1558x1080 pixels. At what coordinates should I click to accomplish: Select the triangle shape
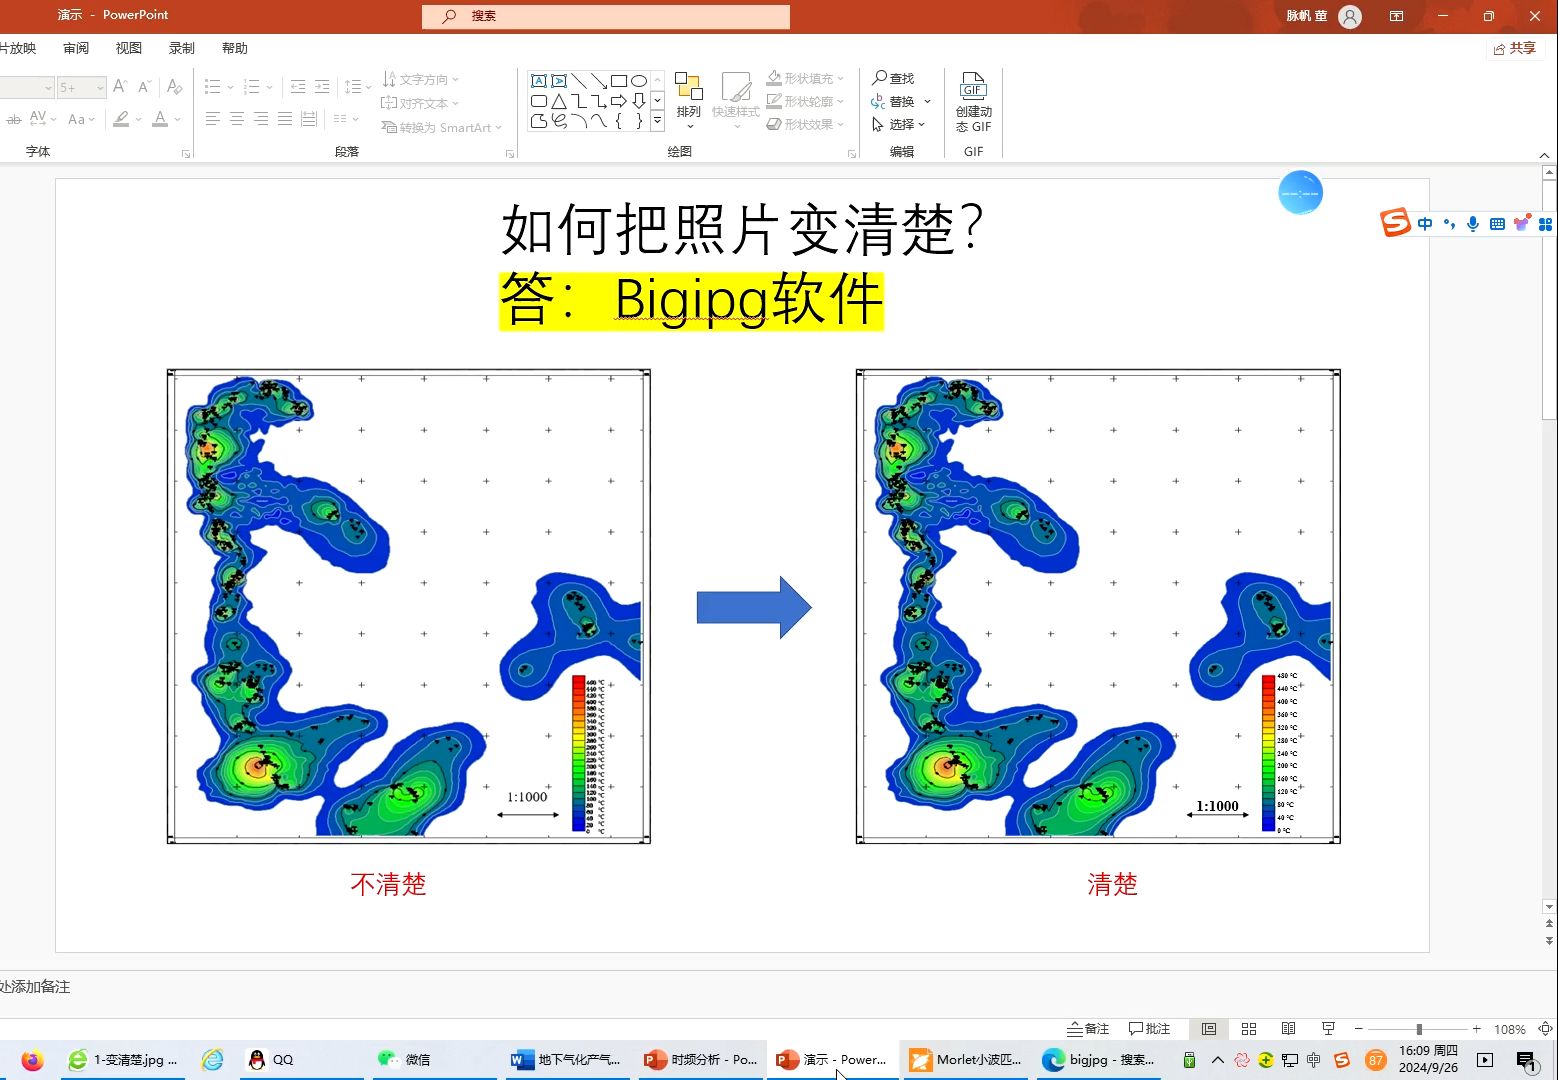(x=559, y=101)
